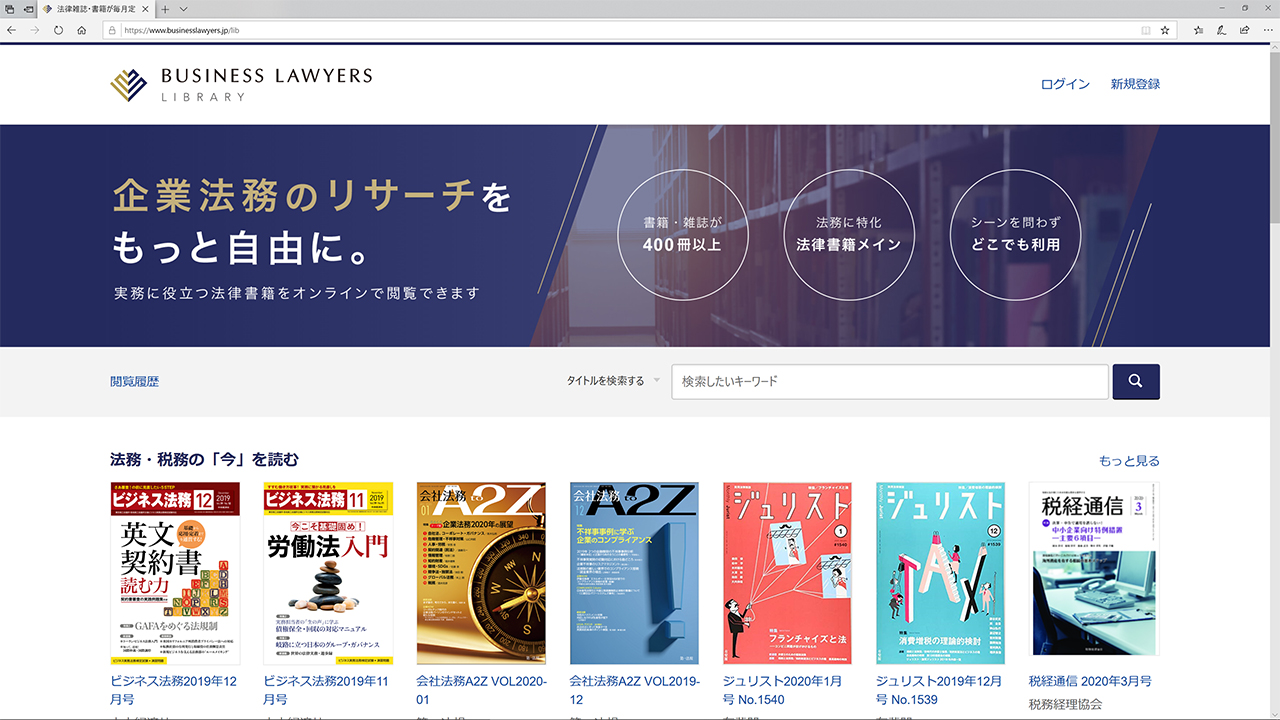1280x720 pixels.
Task: Open 会社法務A2Z exclamation cover thumbnail
Action: tap(634, 573)
